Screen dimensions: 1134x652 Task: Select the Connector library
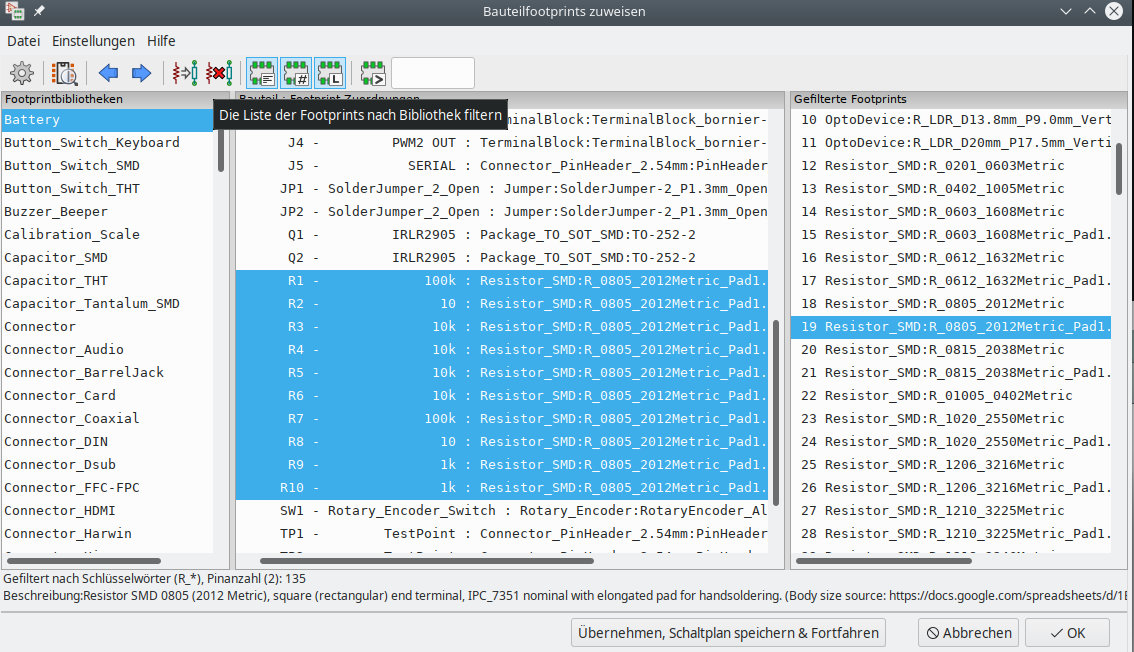pyautogui.click(x=107, y=327)
